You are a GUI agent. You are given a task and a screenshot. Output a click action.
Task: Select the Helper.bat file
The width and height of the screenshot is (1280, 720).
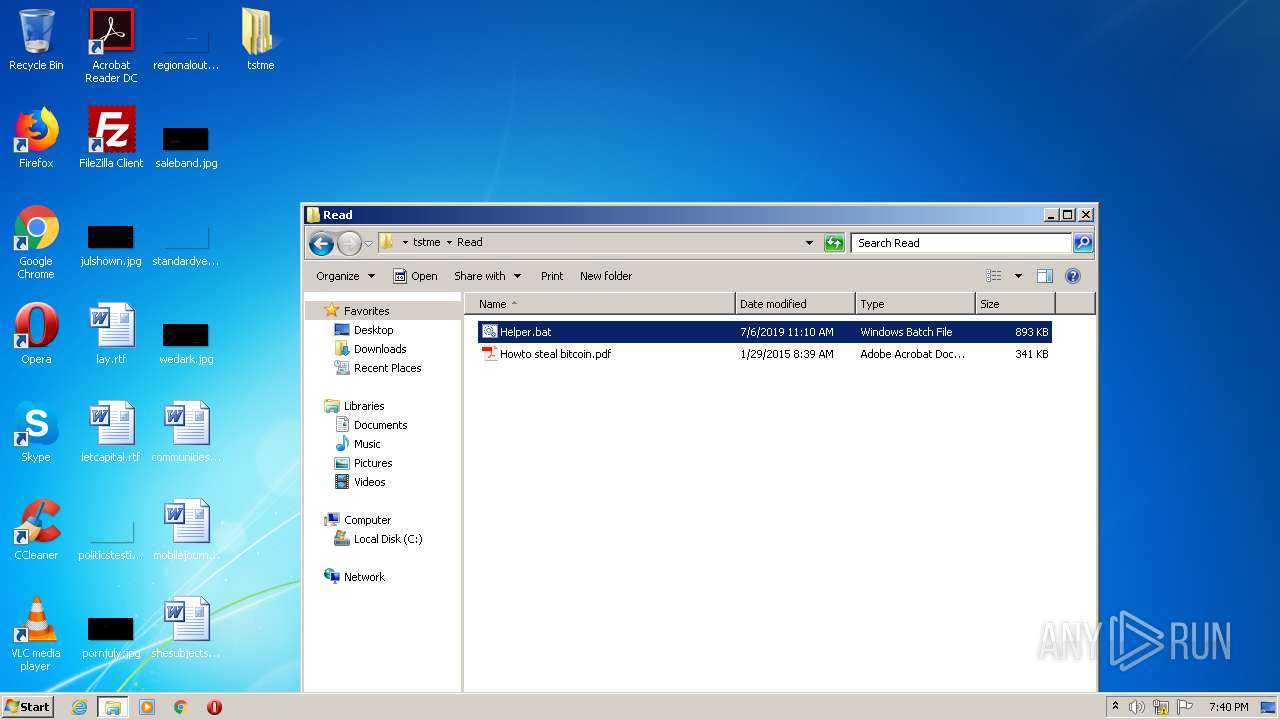pos(765,332)
